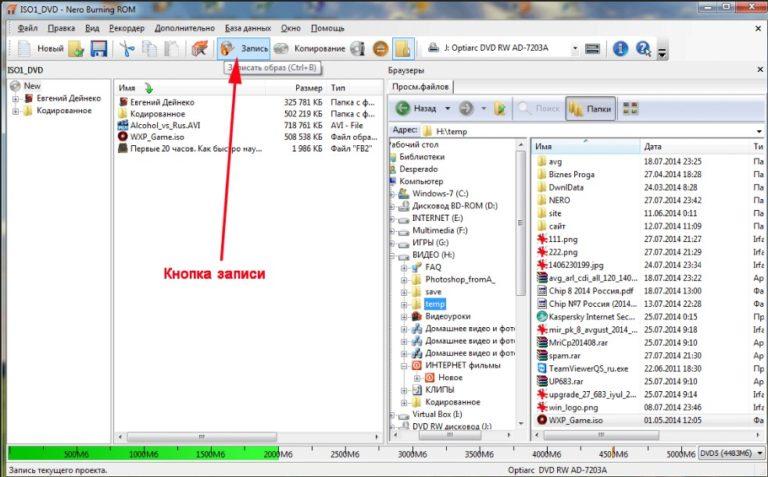Select the Просм.файлов tab
The height and width of the screenshot is (477, 768).
(420, 87)
